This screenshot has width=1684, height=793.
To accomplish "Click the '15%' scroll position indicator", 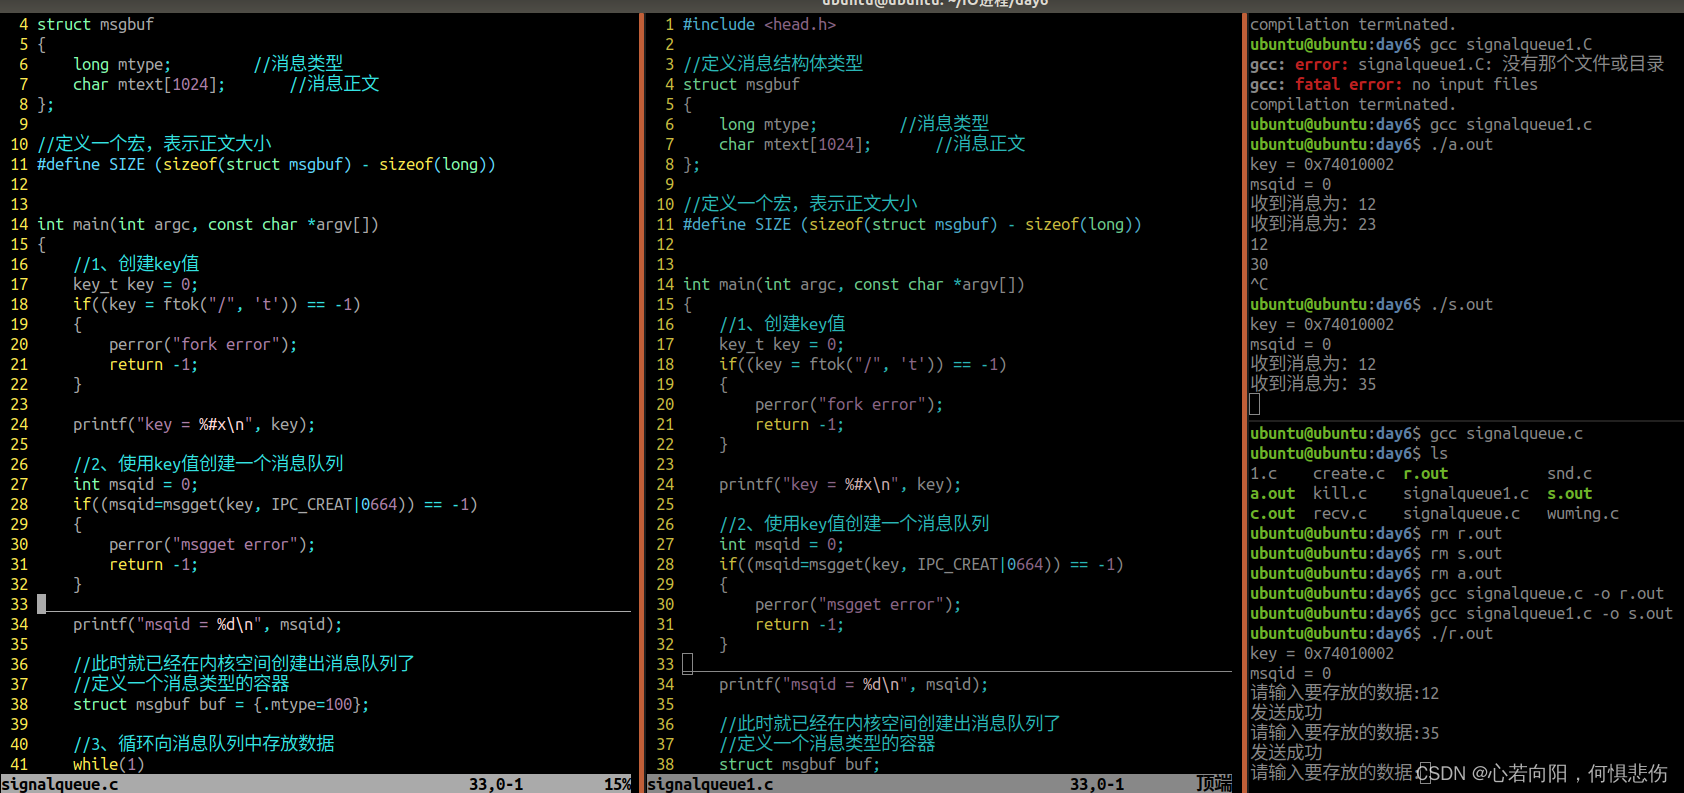I will 618,784.
